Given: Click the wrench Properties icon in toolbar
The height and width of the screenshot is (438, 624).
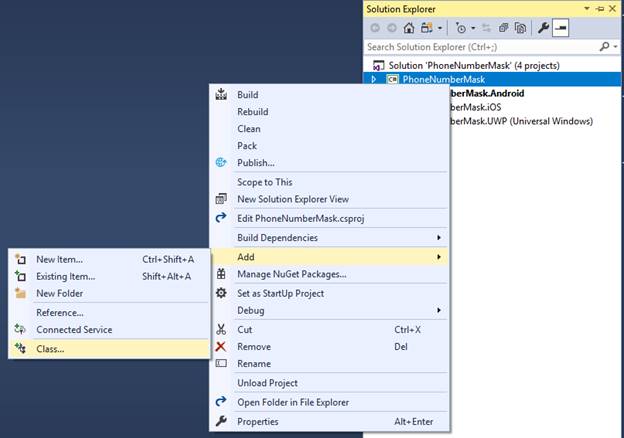Looking at the screenshot, I should click(543, 28).
